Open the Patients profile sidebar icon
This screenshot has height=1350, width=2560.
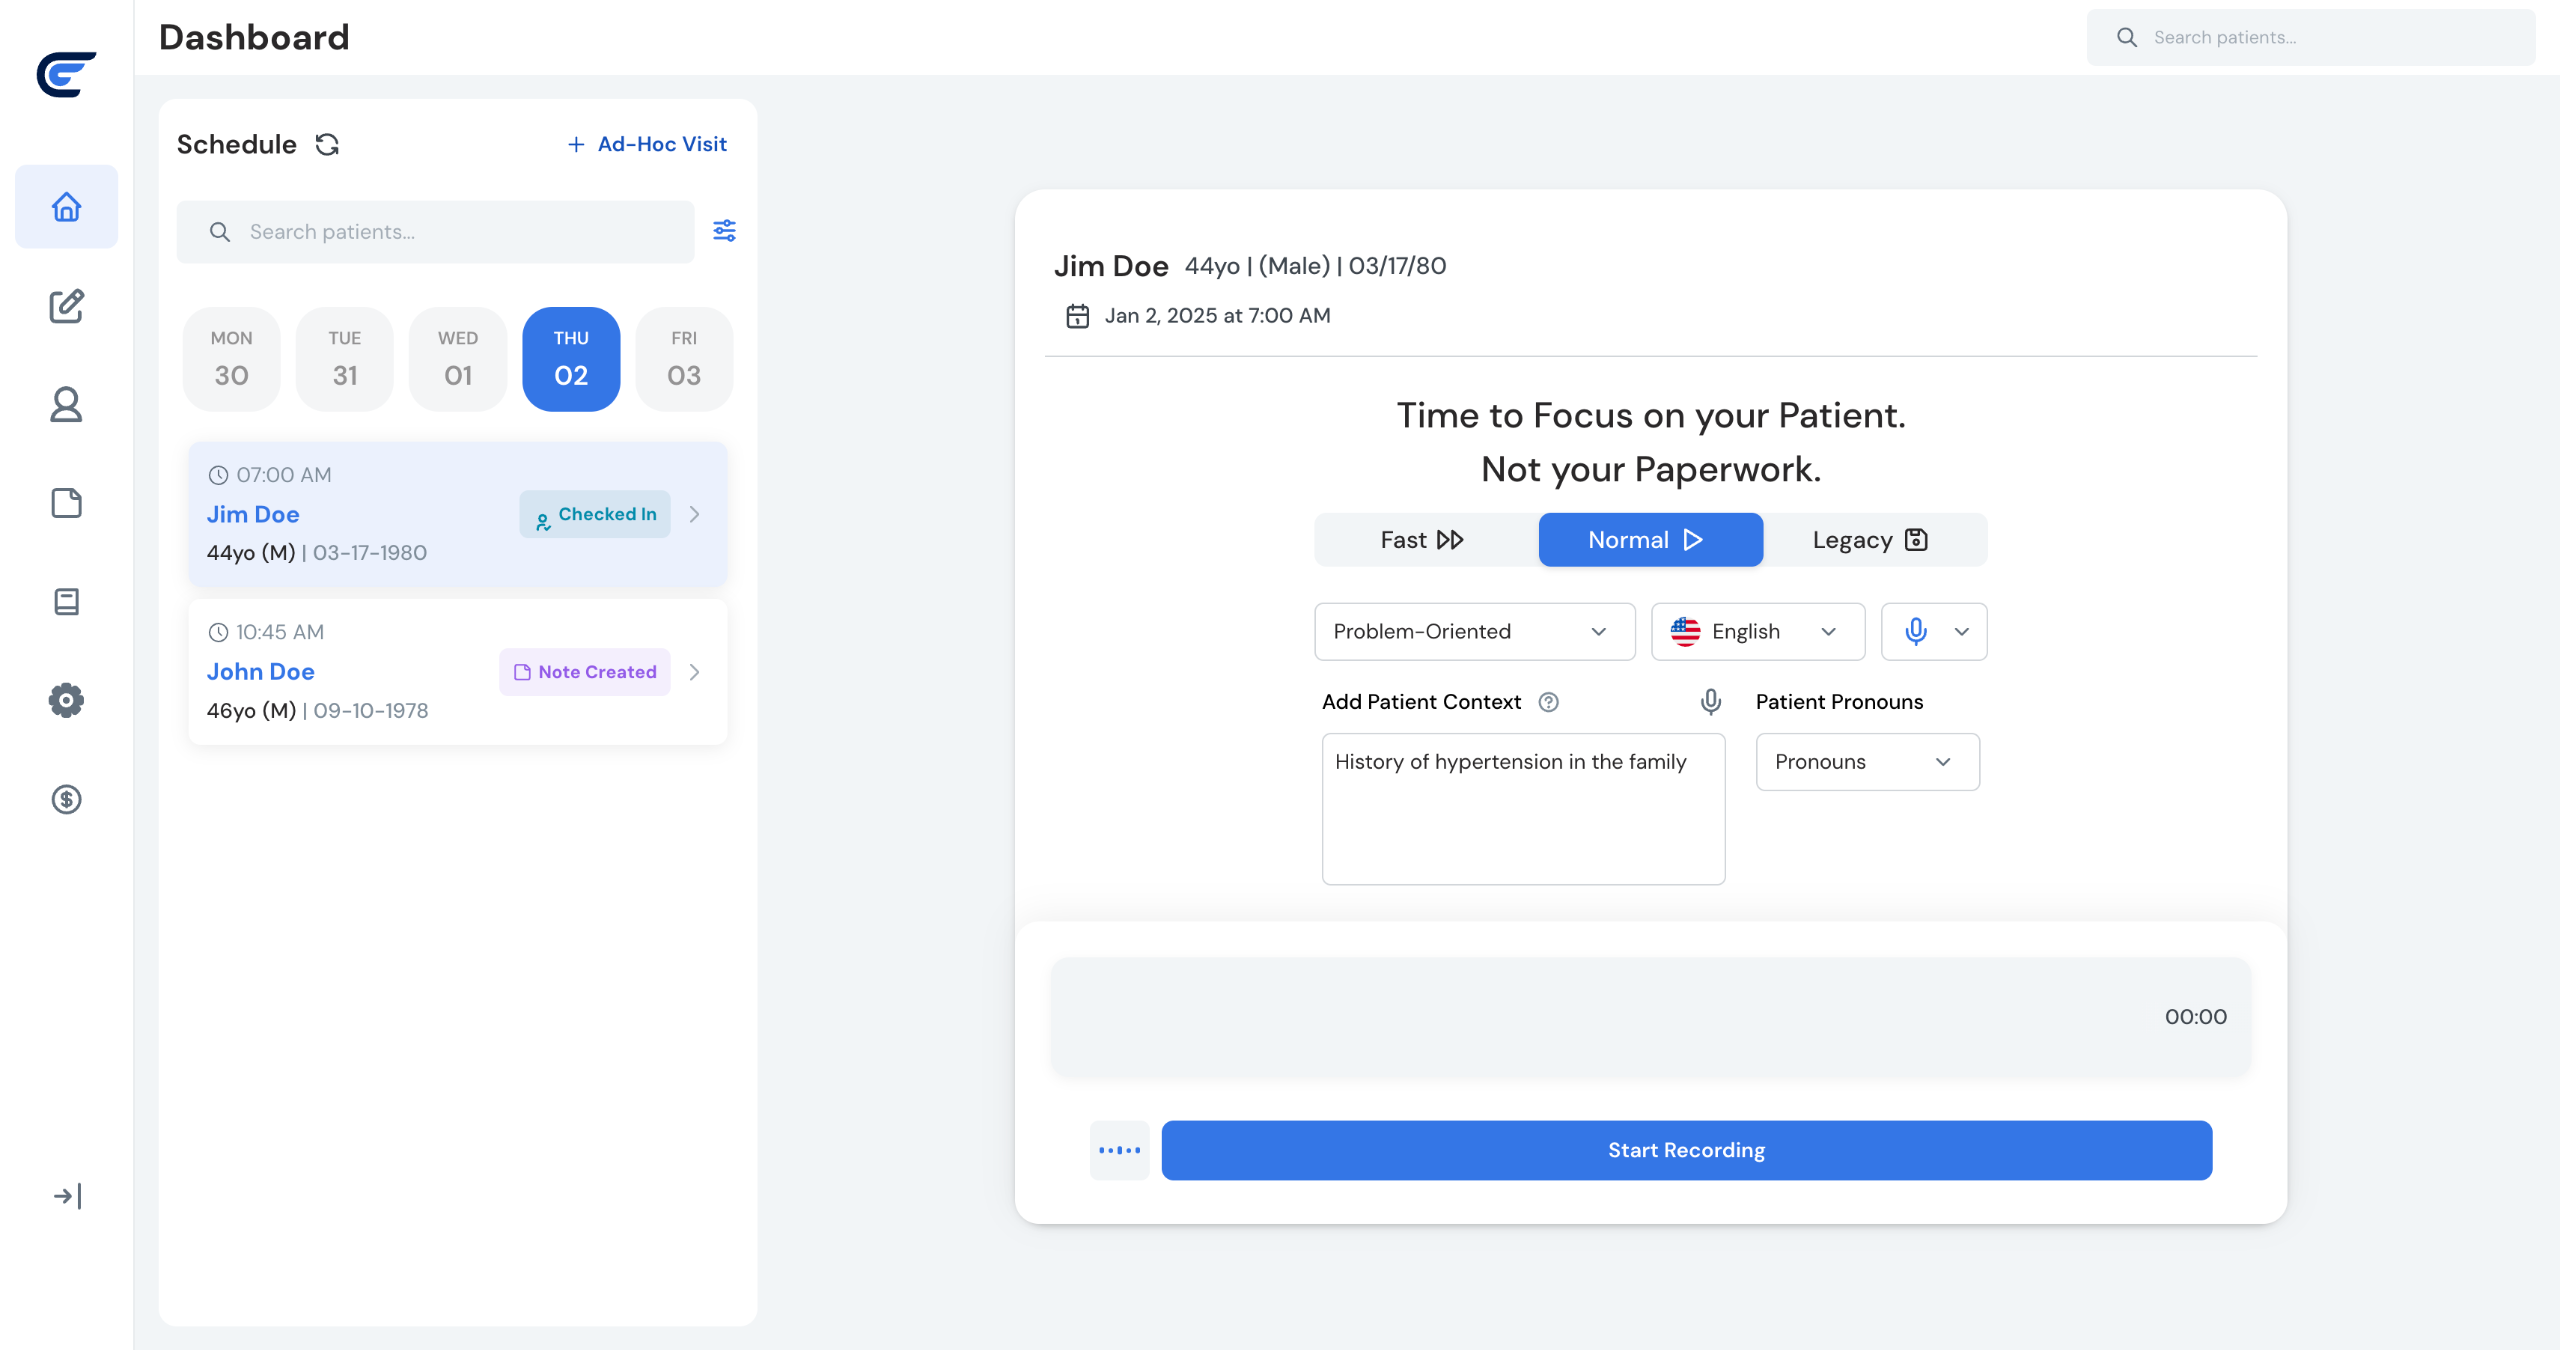[x=66, y=405]
